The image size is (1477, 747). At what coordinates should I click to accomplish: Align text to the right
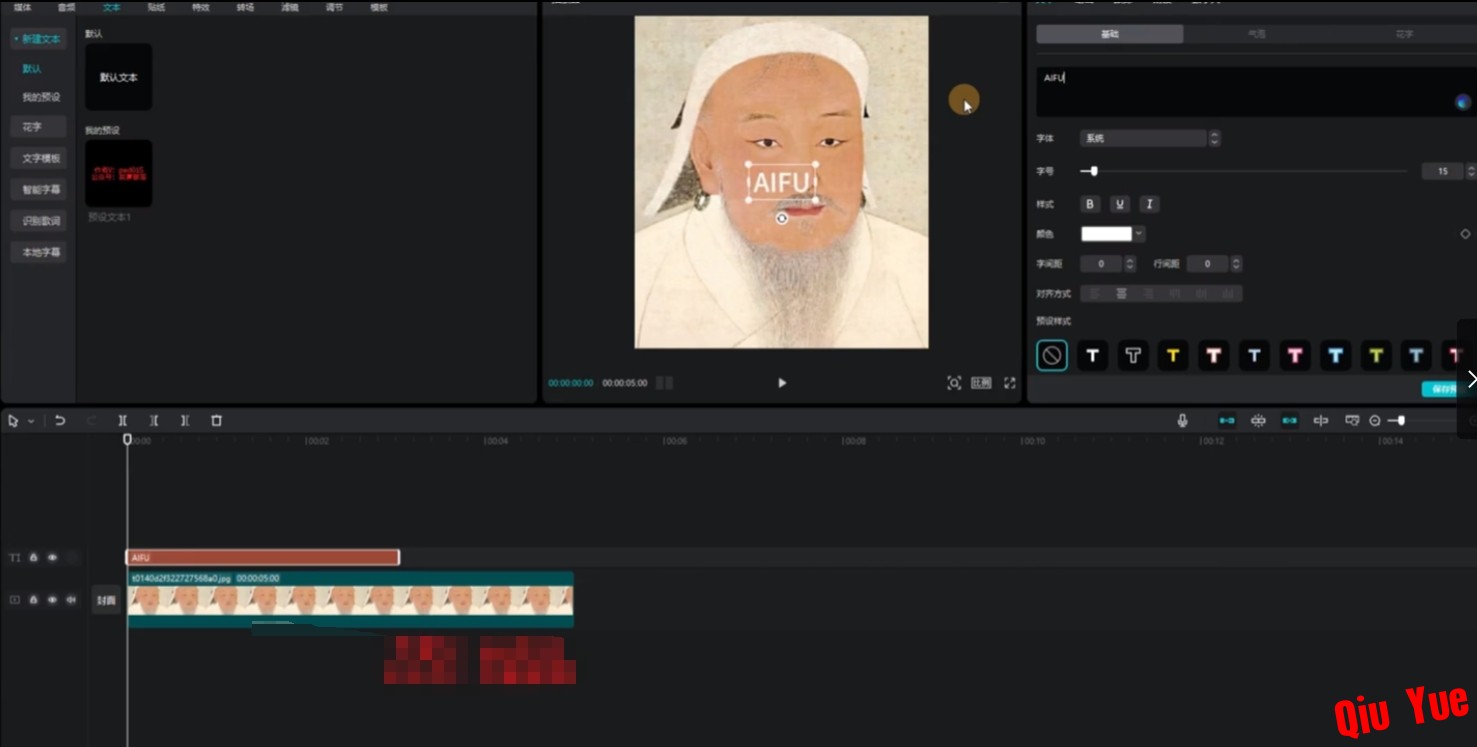coord(1148,294)
